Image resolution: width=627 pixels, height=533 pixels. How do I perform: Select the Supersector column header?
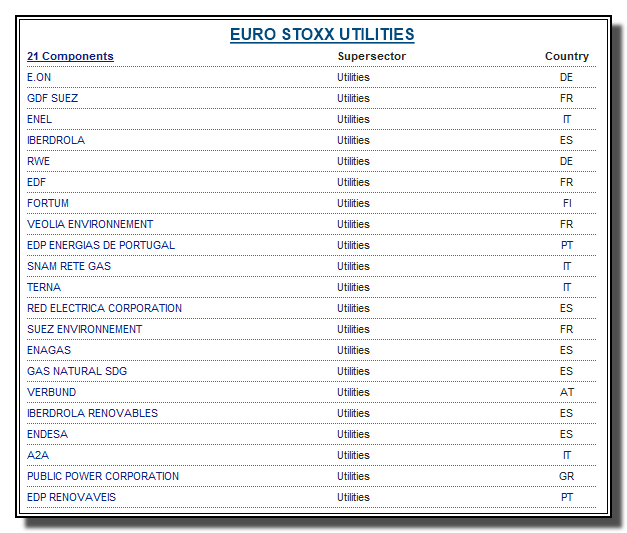pyautogui.click(x=371, y=56)
